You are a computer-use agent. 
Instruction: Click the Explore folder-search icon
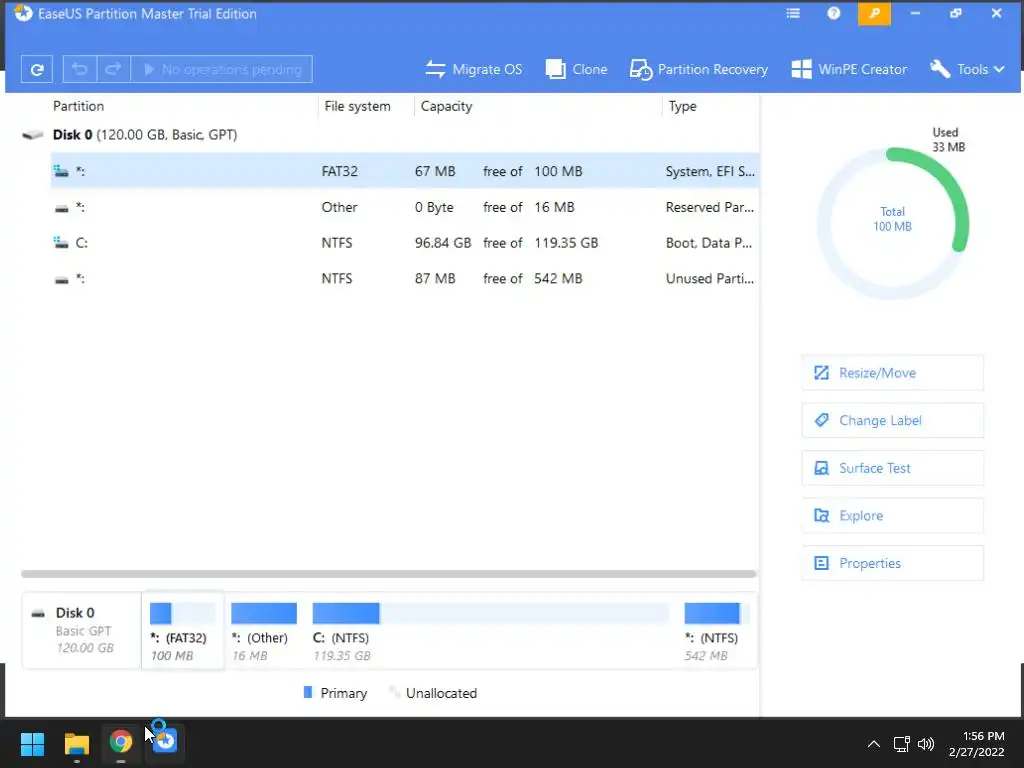pos(821,516)
